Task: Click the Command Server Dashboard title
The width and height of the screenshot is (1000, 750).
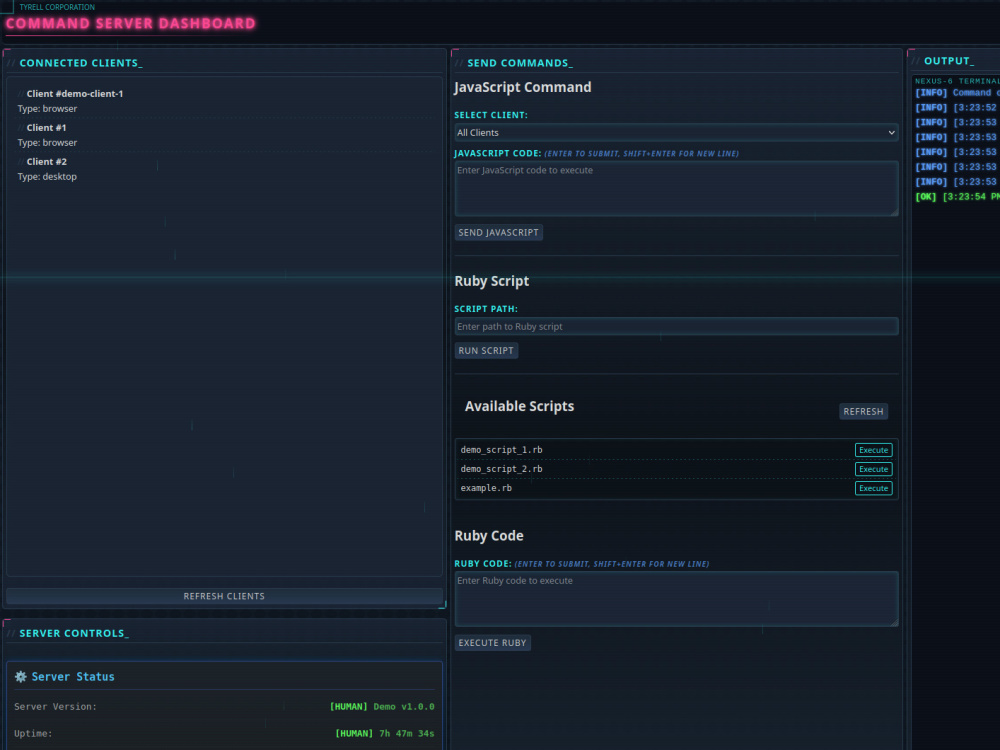Action: [131, 24]
